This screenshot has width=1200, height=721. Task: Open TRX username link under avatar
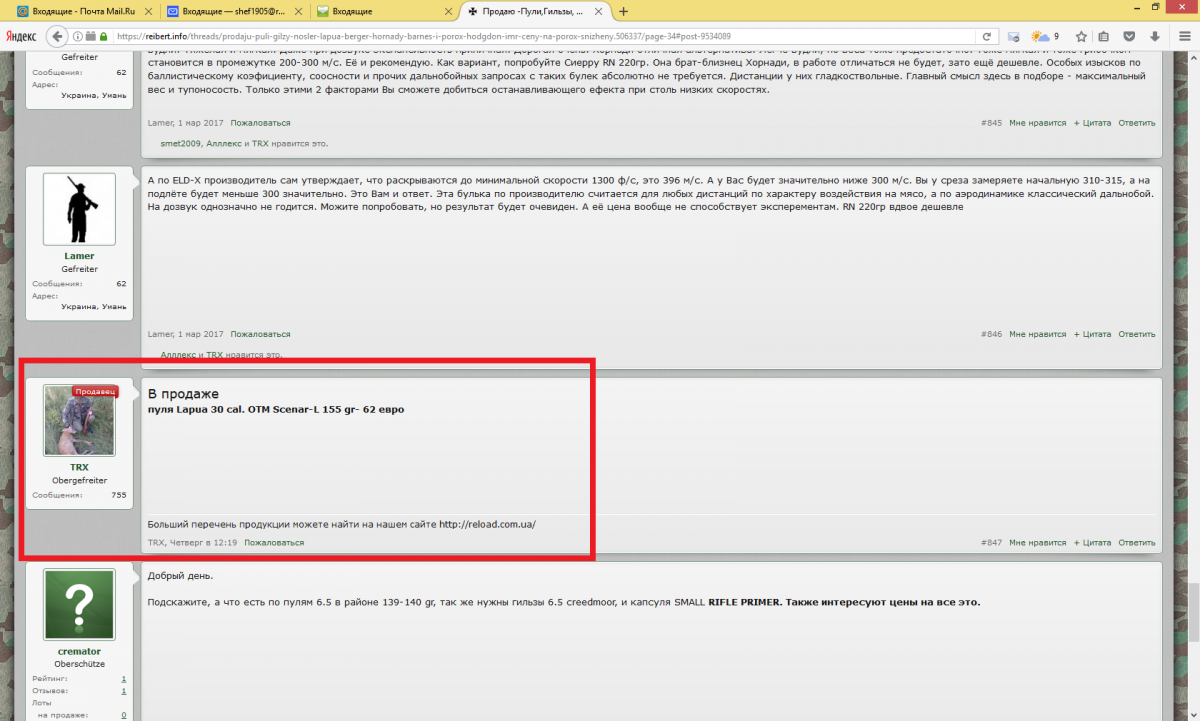79,467
